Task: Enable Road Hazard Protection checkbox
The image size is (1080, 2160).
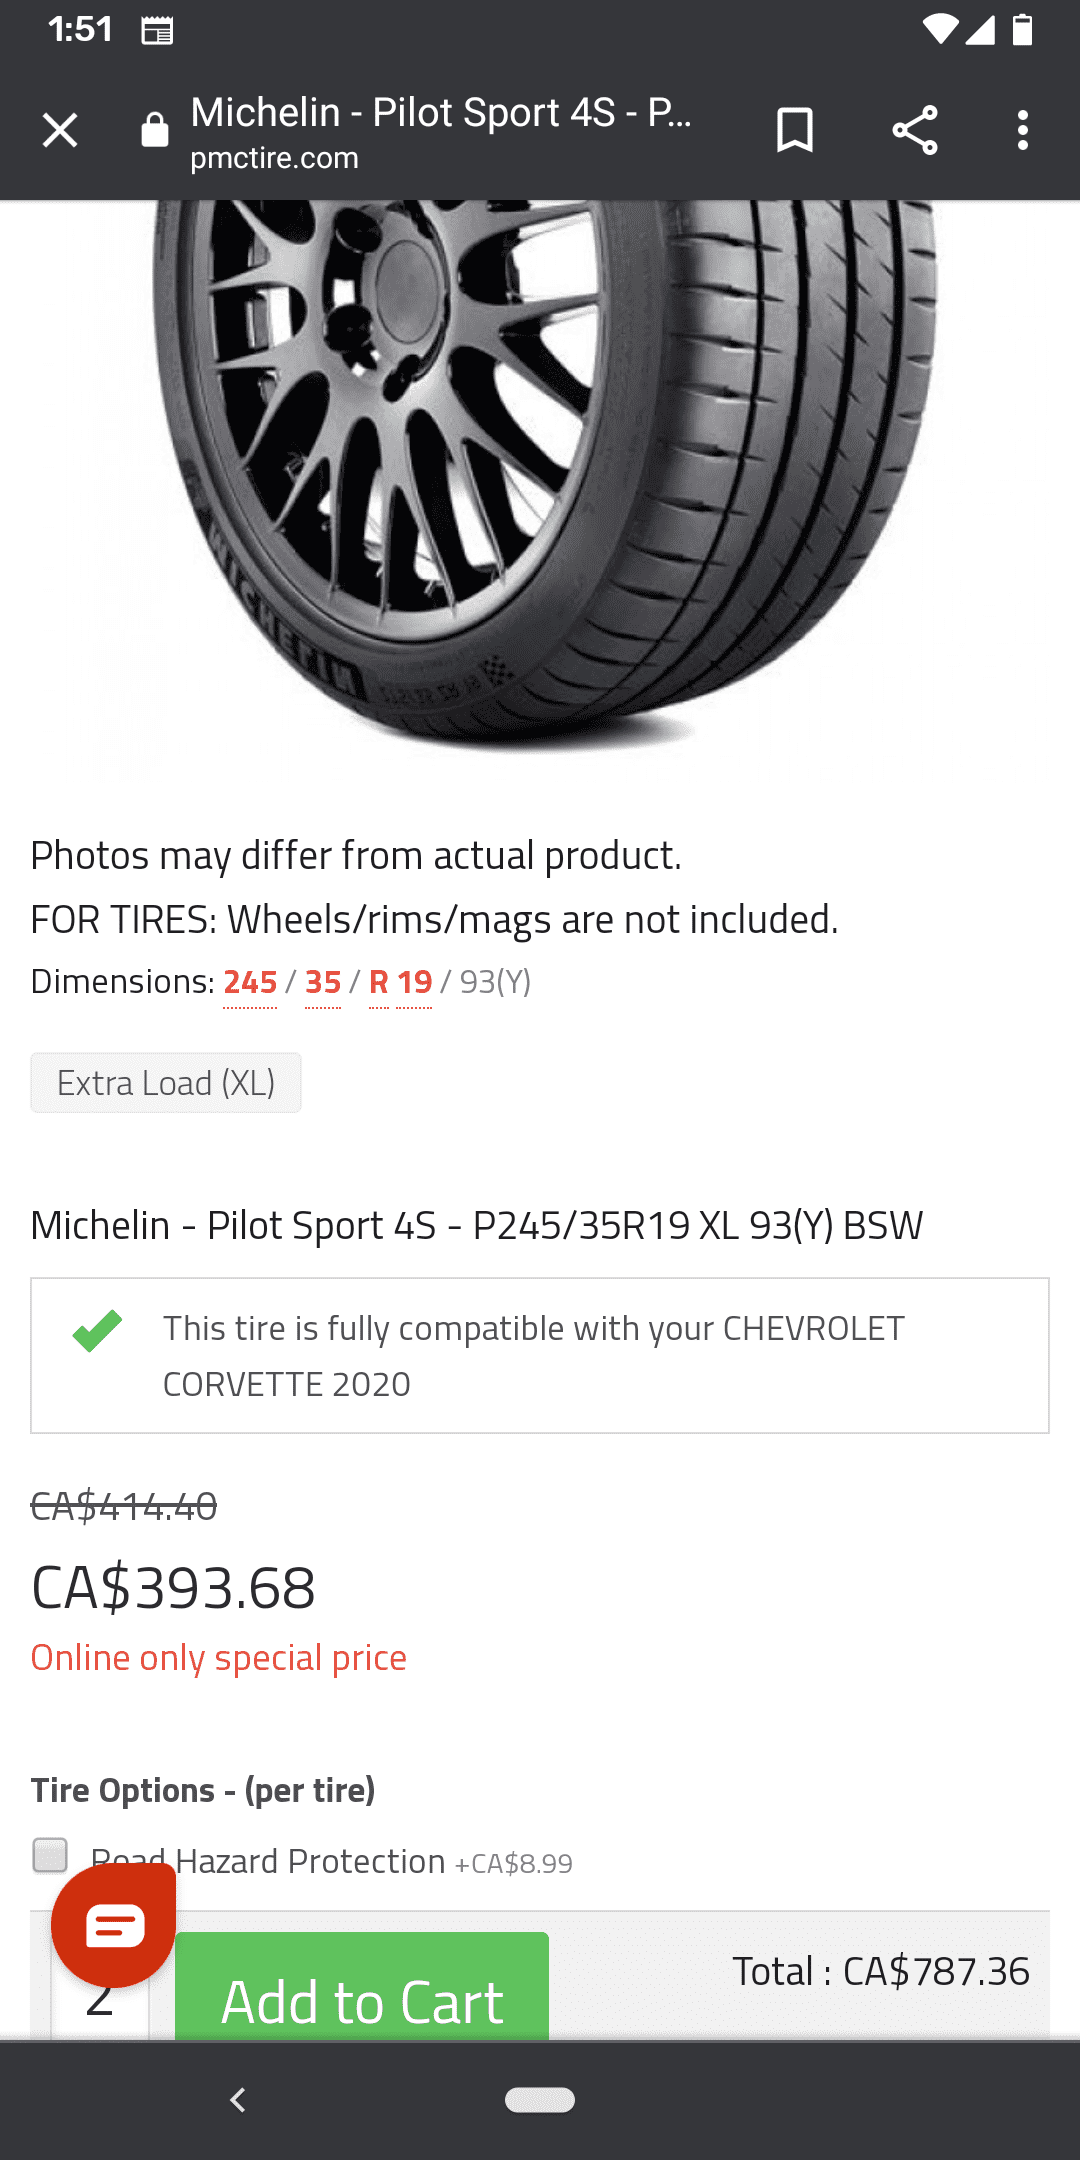Action: pyautogui.click(x=50, y=1855)
